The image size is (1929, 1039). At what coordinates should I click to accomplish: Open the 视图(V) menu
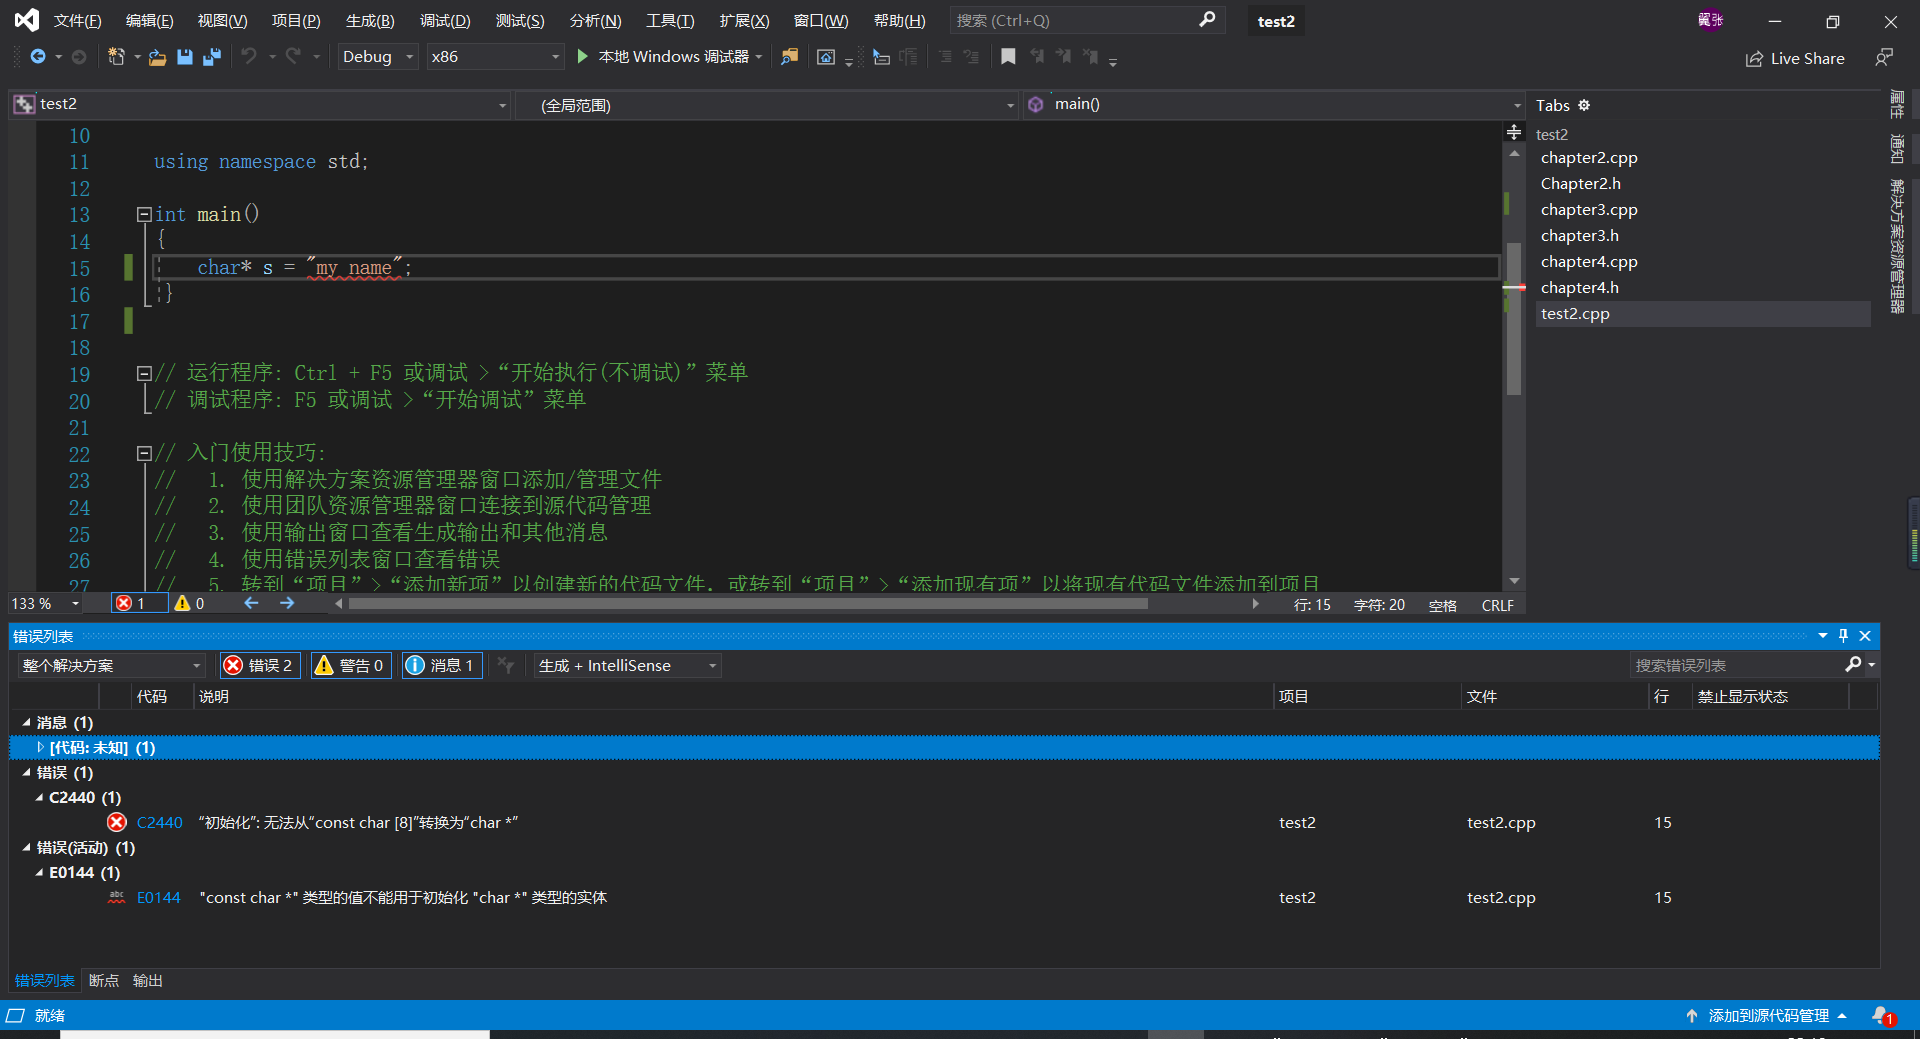[x=222, y=21]
